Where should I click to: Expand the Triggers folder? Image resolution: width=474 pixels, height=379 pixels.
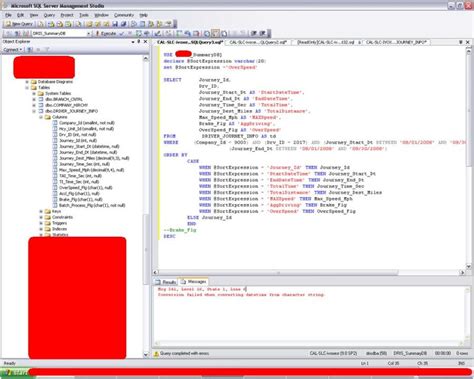pos(41,223)
